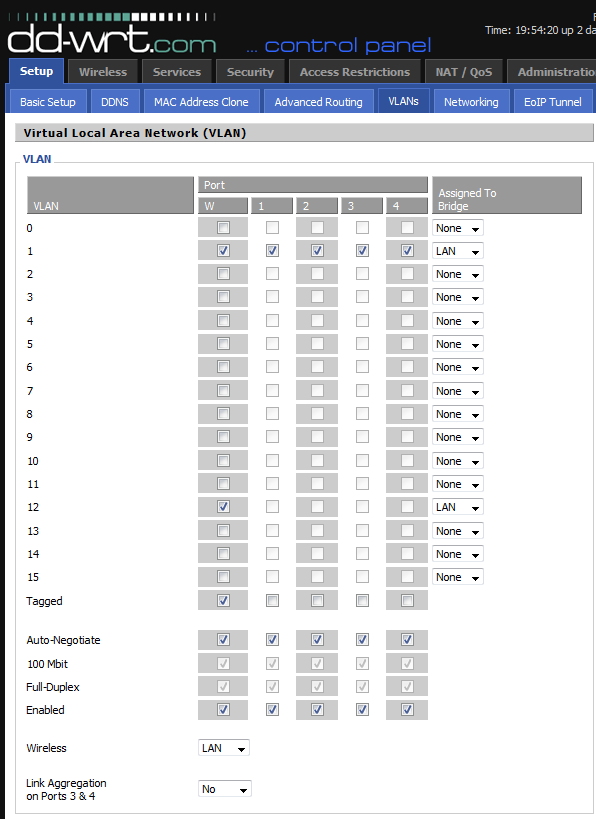Switch to the Wireless tab
The width and height of the screenshot is (596, 819).
(102, 71)
